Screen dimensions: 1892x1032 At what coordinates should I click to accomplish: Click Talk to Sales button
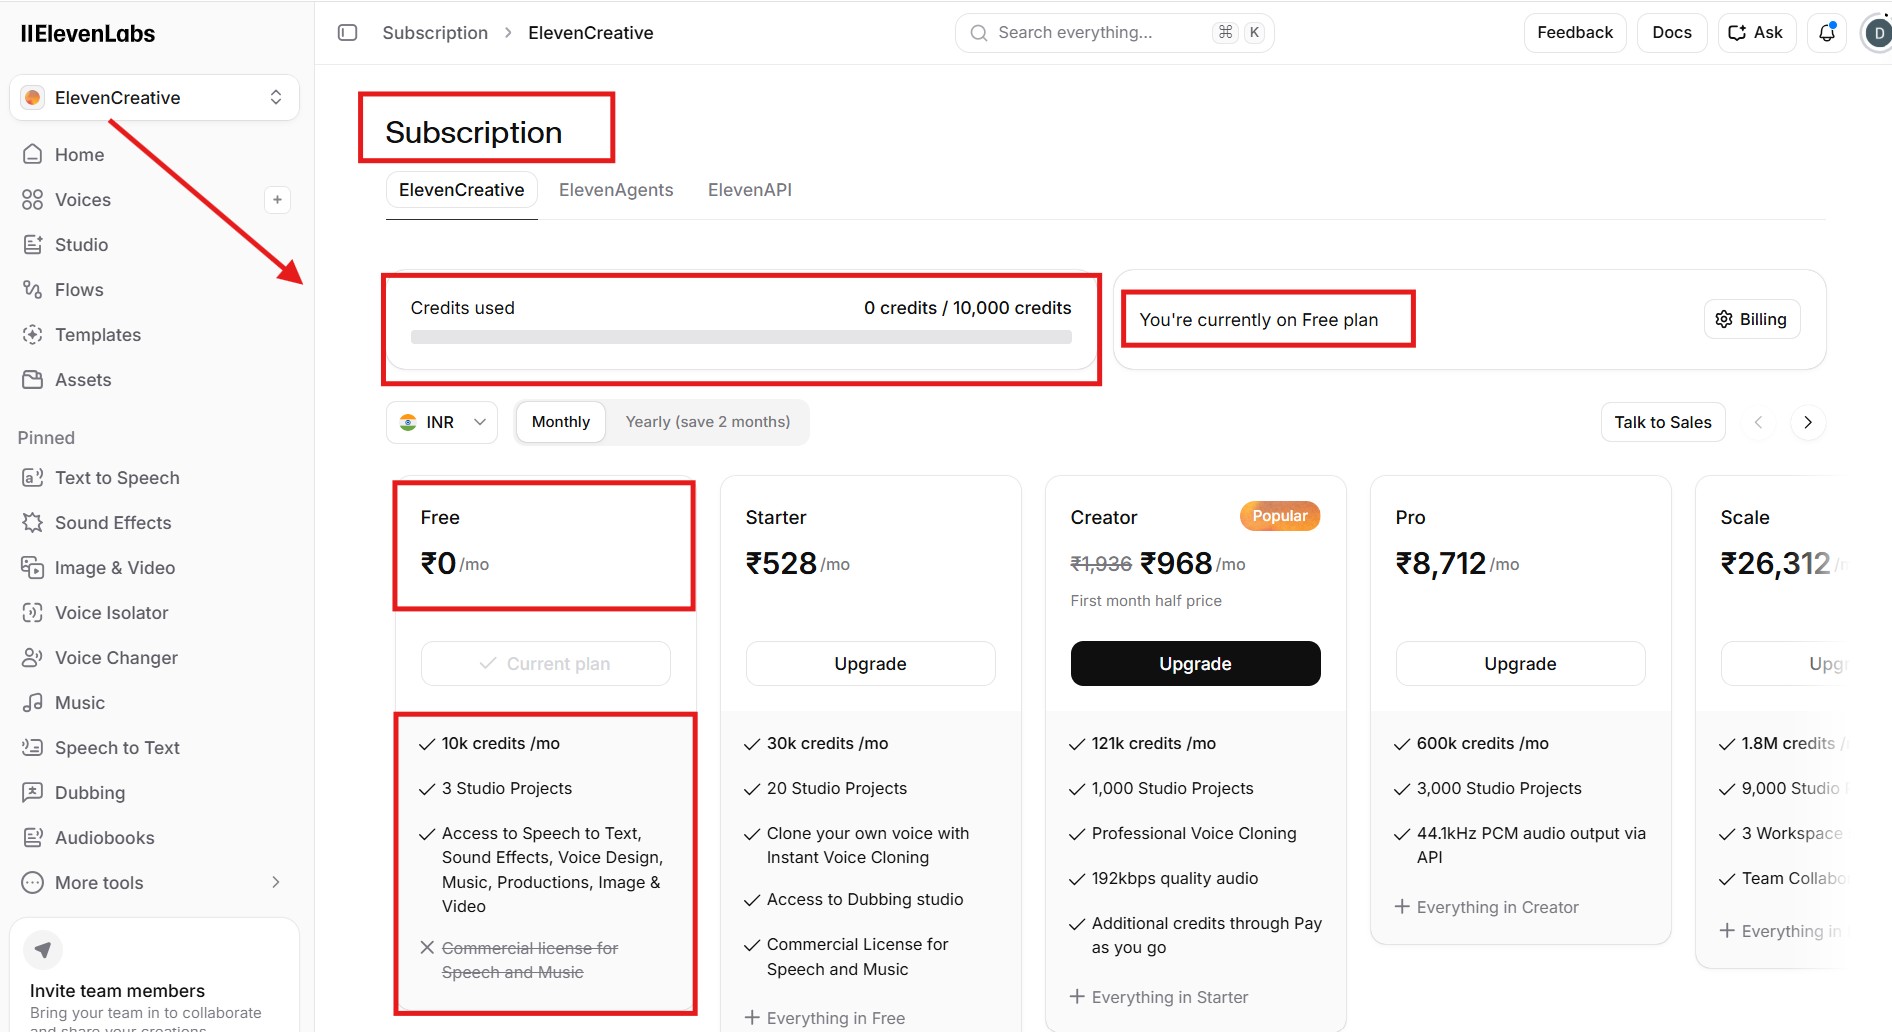pos(1663,422)
